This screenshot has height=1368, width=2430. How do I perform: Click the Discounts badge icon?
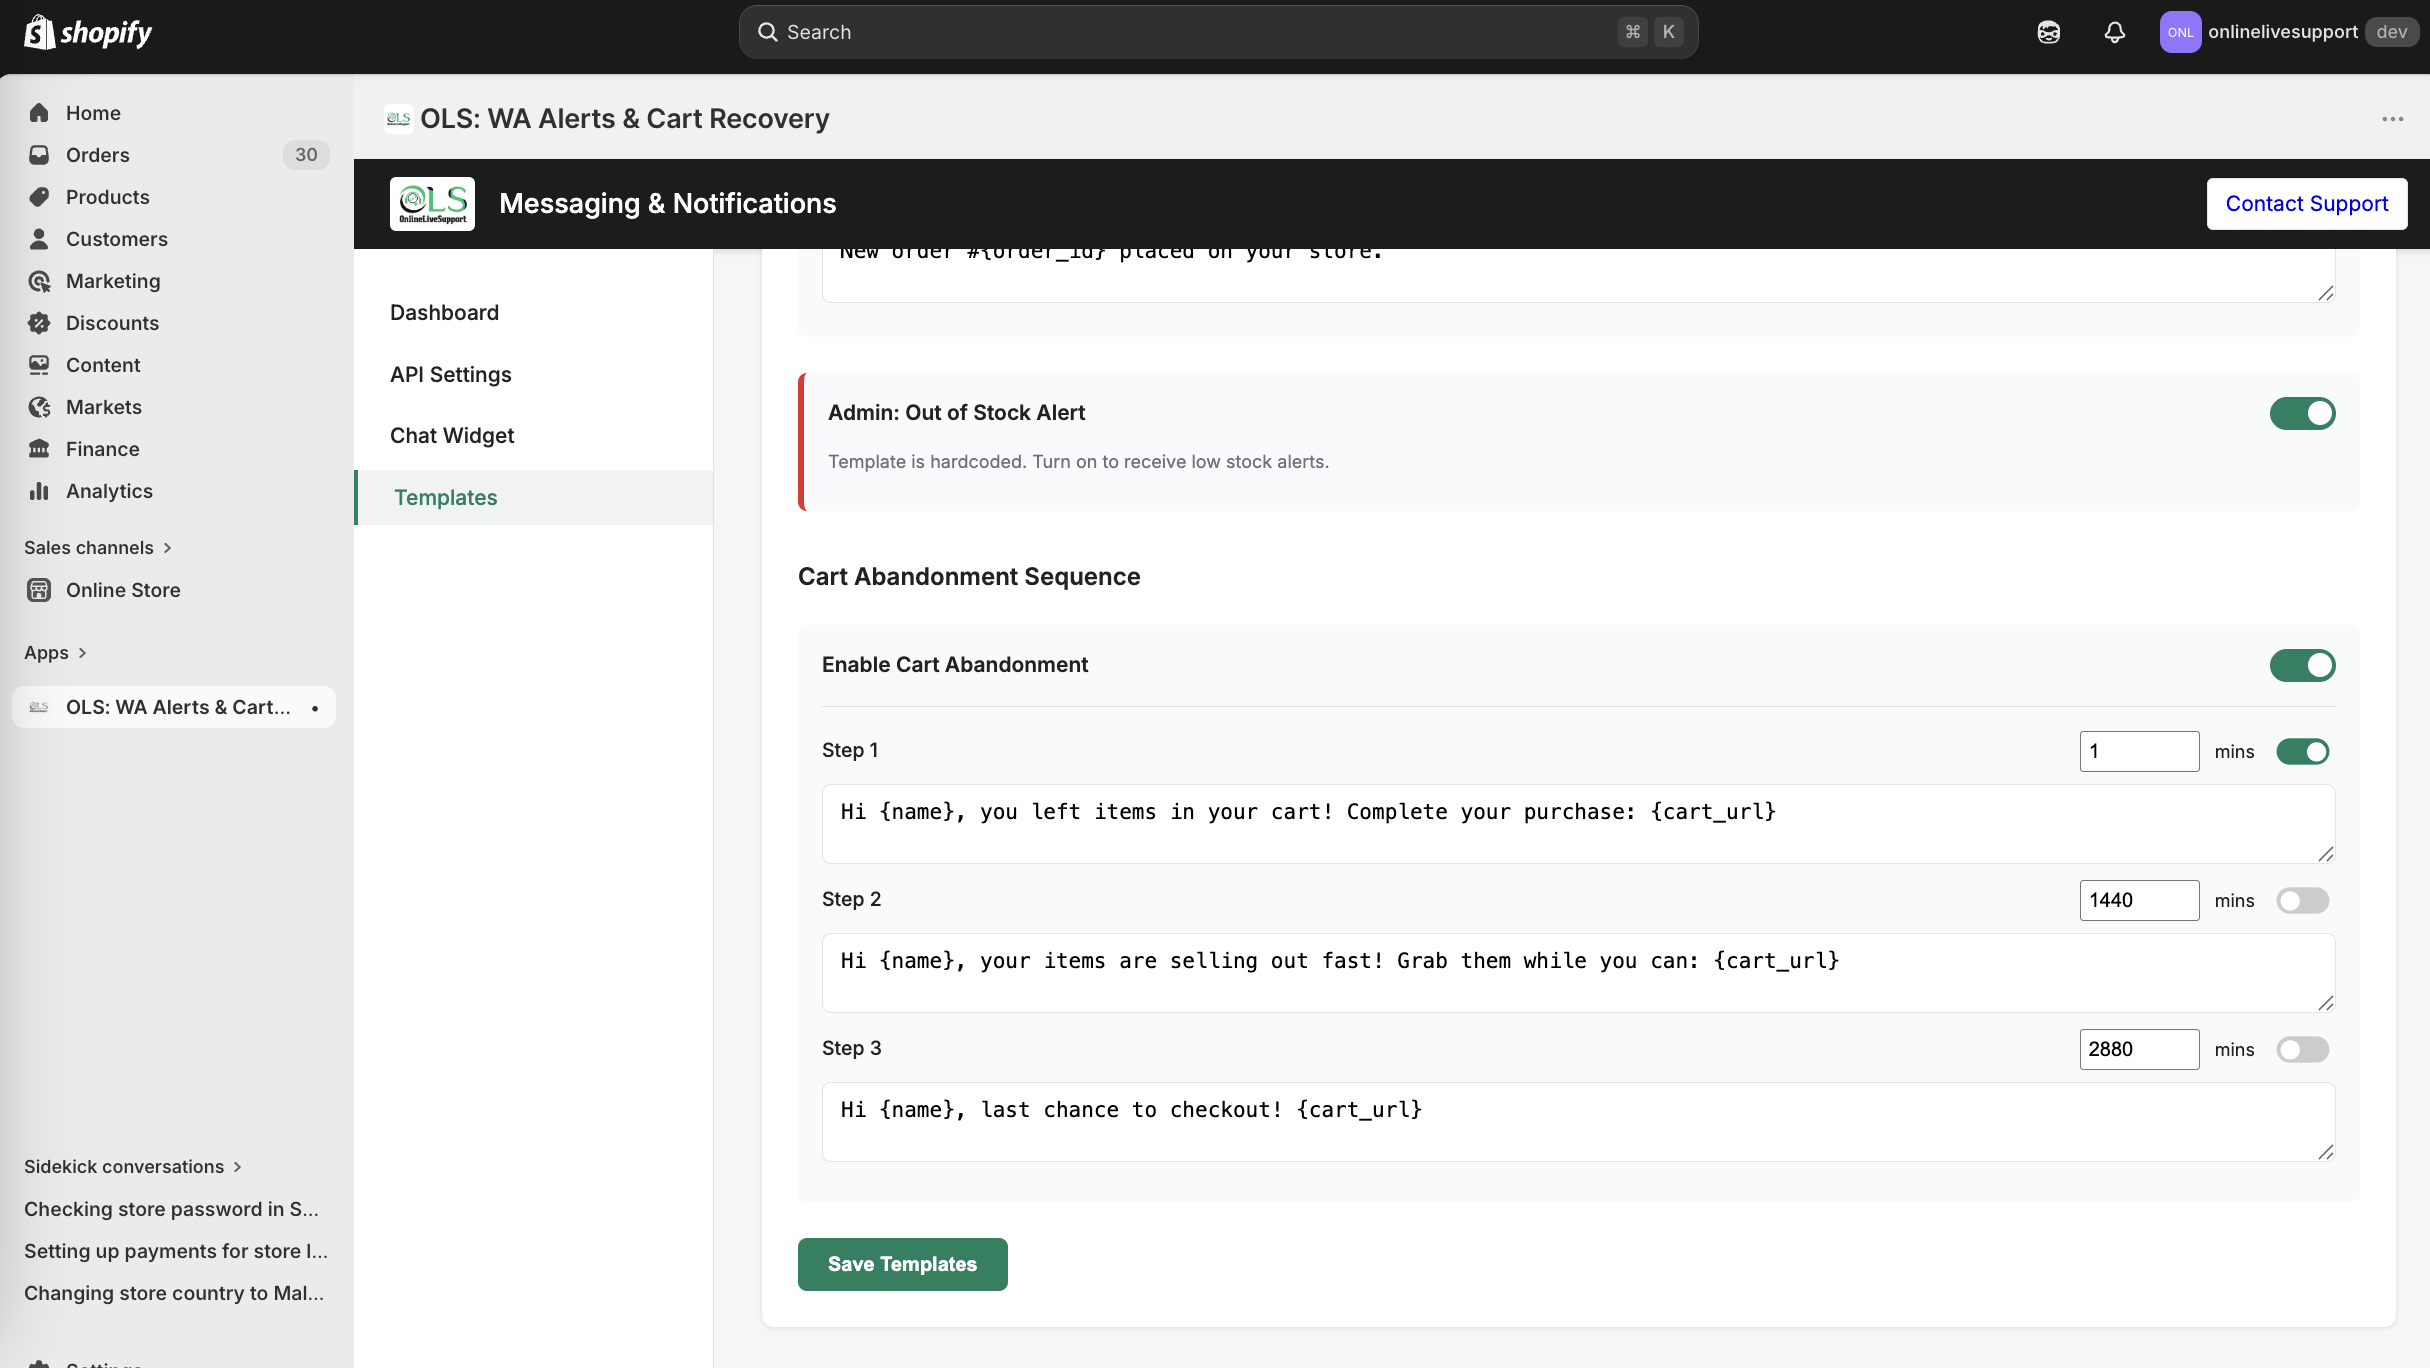coord(39,323)
